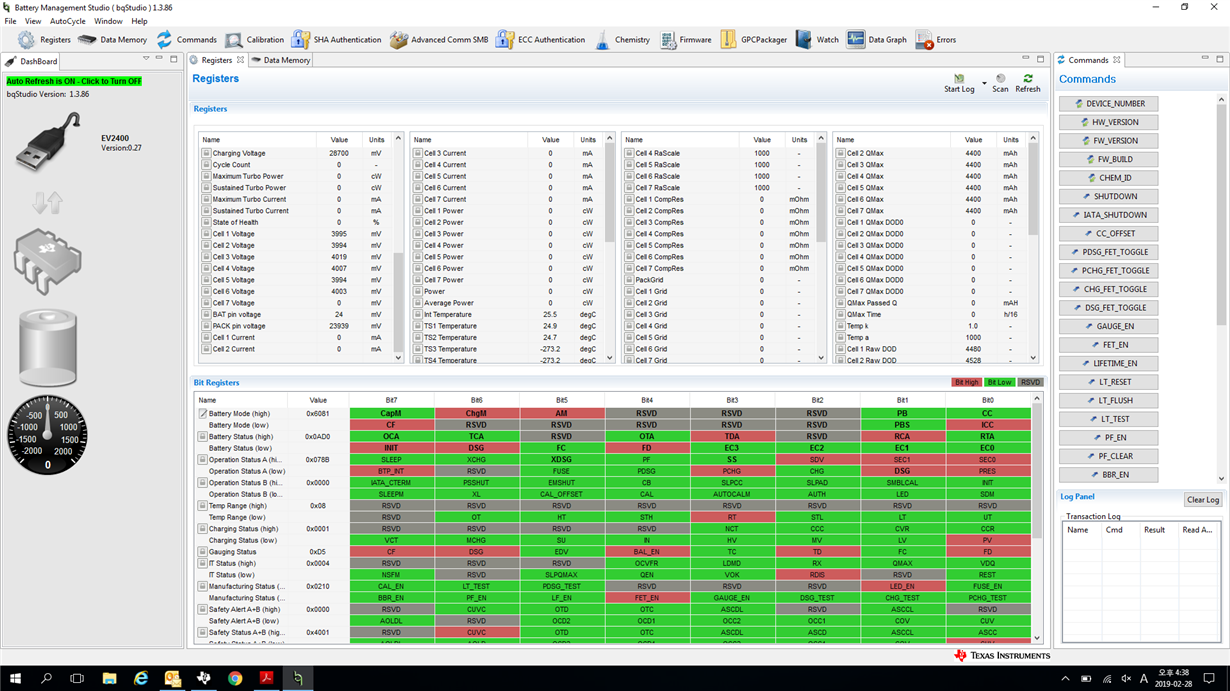Click the Clear Log button
Viewport: 1230px width, 691px height.
click(1203, 500)
